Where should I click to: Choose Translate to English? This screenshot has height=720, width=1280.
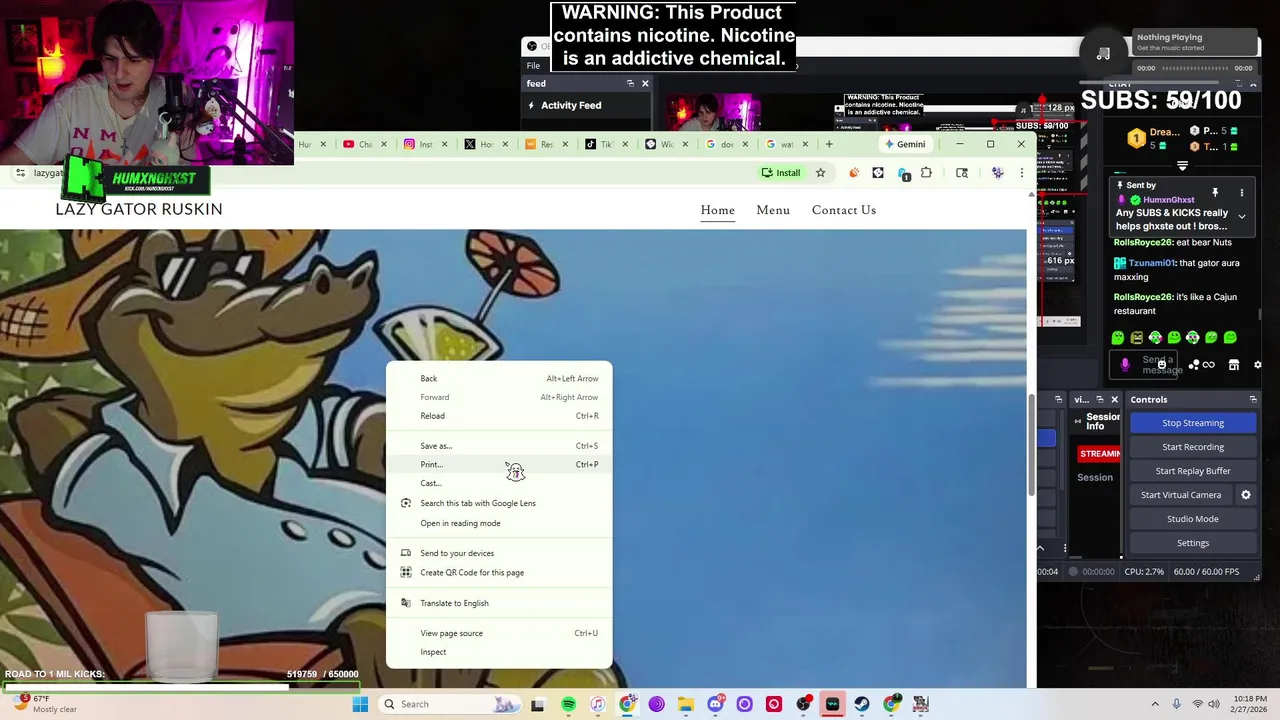(499, 603)
